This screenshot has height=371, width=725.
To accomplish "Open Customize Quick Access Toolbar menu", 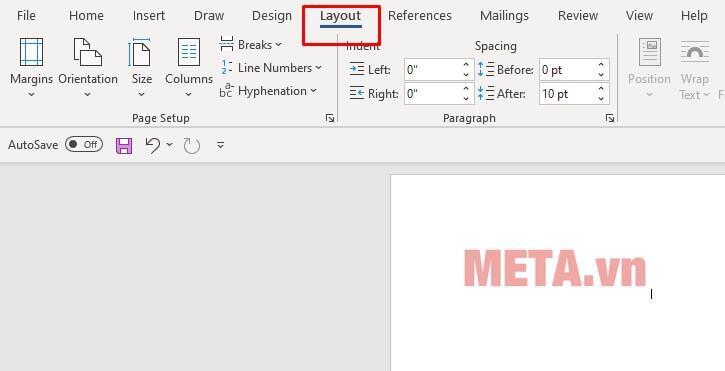I will pos(221,145).
